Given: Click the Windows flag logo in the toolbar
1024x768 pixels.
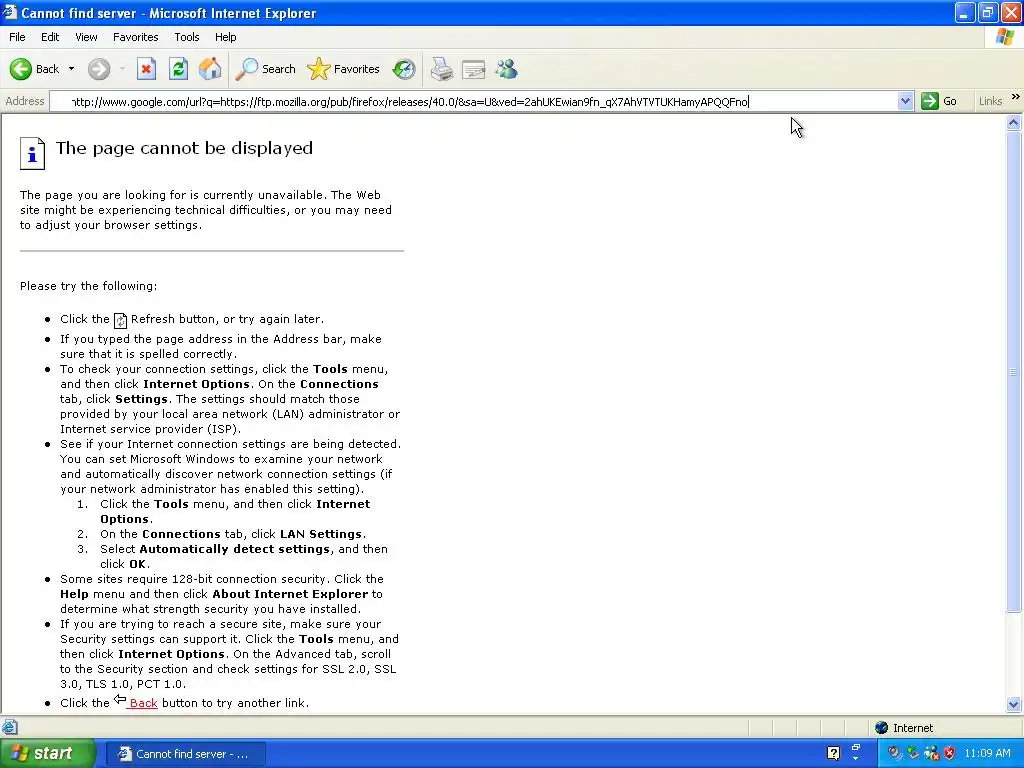Looking at the screenshot, I should (1005, 37).
